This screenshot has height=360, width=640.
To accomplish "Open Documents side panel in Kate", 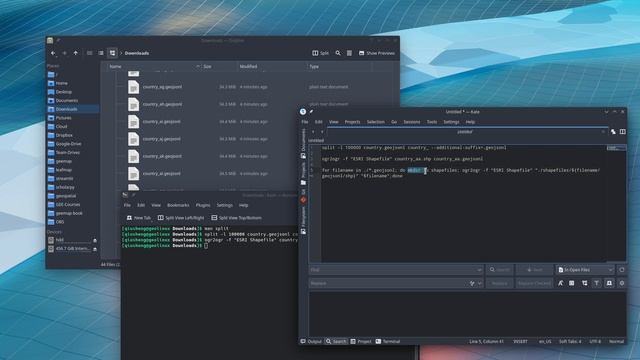I will [303, 143].
